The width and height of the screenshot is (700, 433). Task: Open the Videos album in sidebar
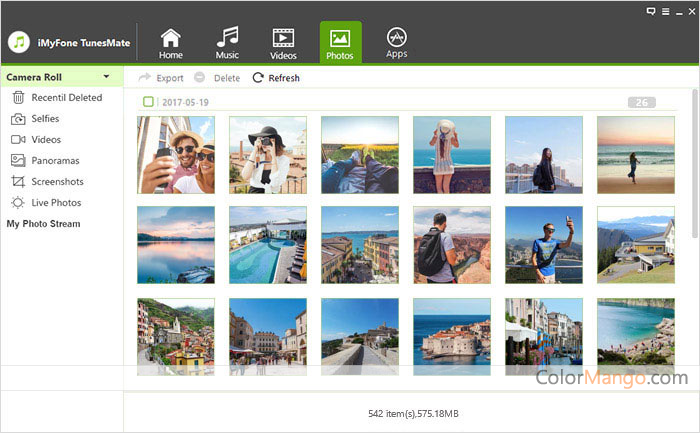click(45, 140)
